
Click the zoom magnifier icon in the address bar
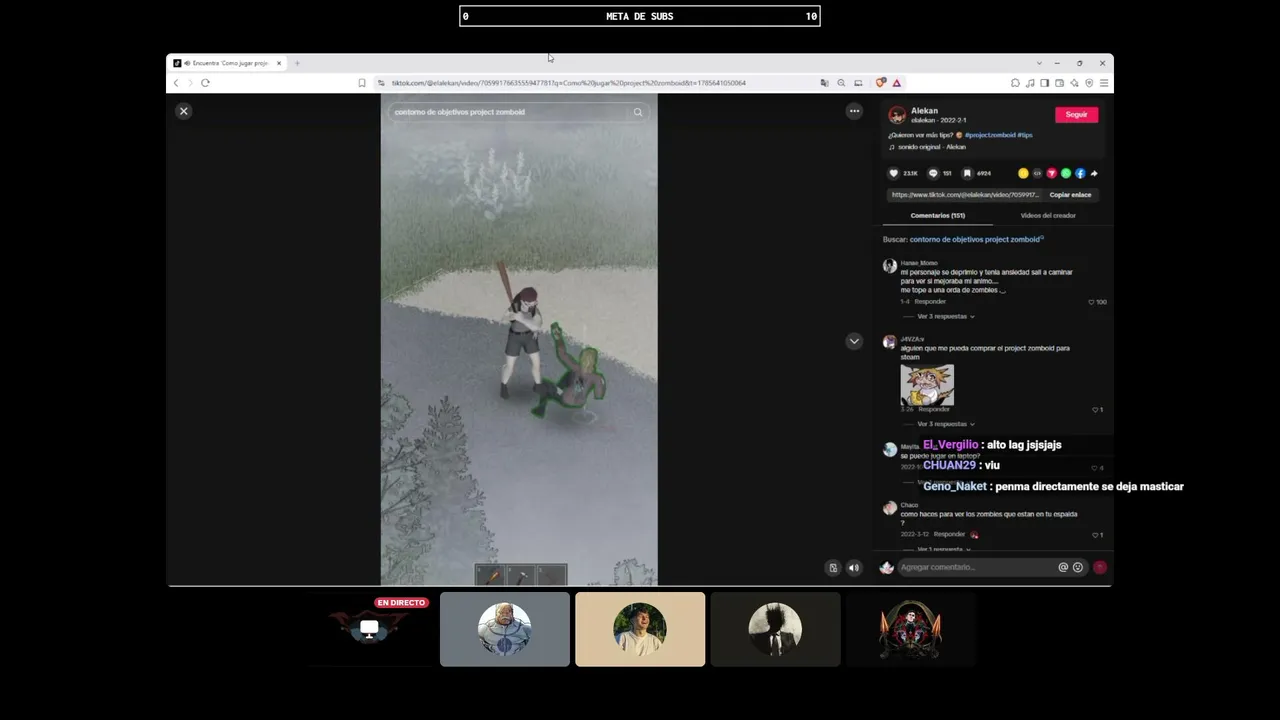(841, 83)
